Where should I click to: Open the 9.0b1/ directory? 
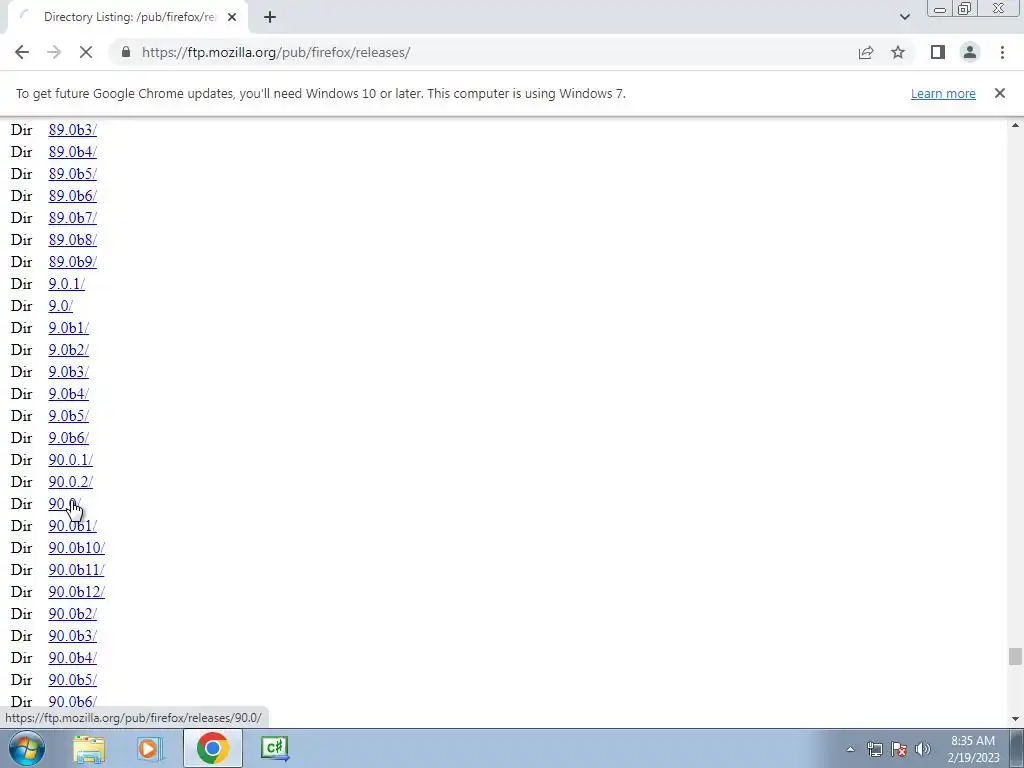(x=69, y=327)
